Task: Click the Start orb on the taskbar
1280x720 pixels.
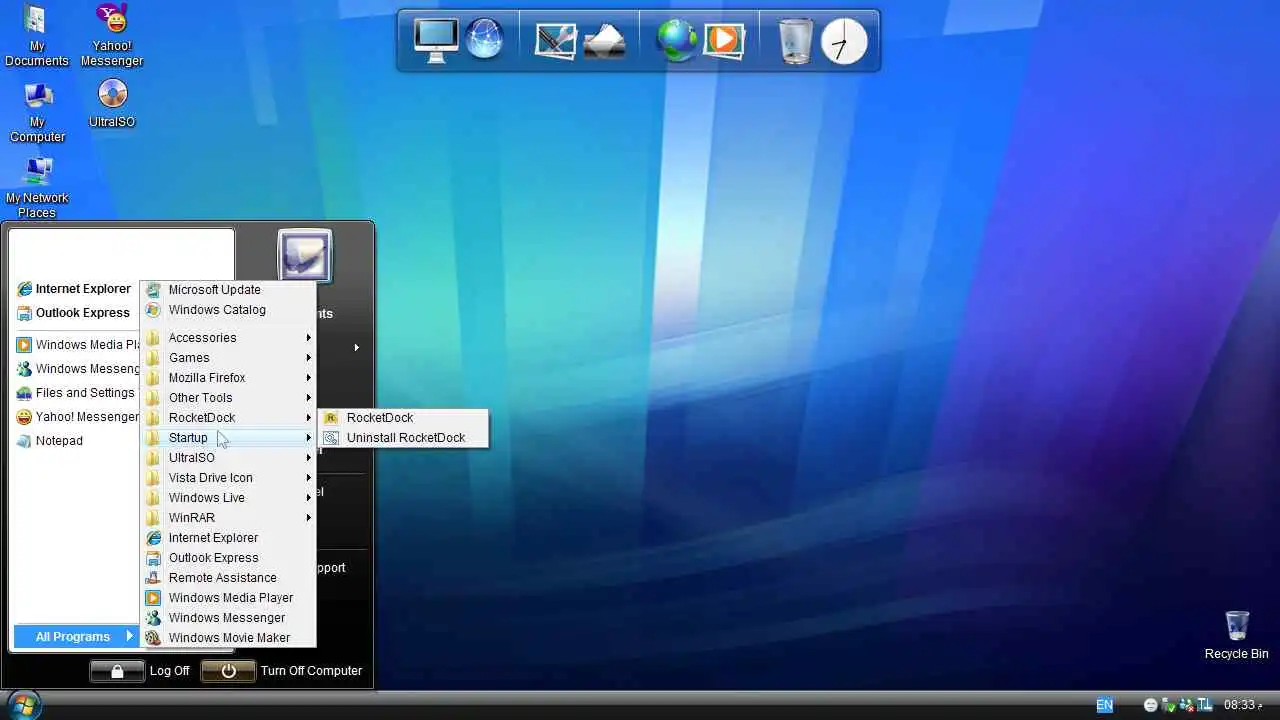Action: click(x=24, y=705)
